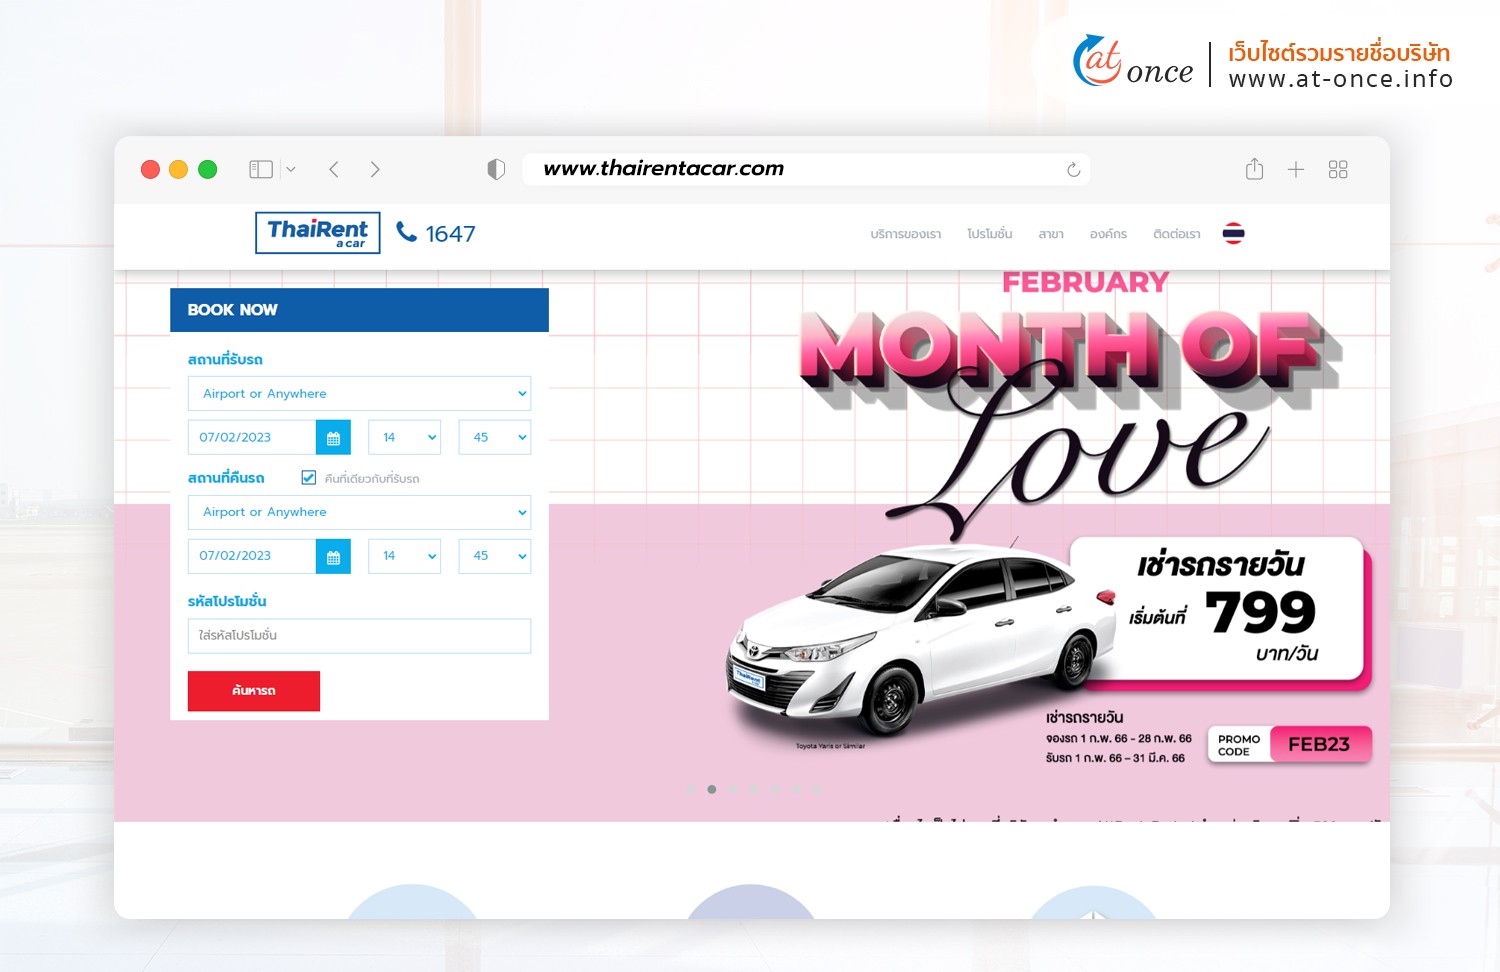Go back with browser back arrow
This screenshot has height=972, width=1500.
[x=334, y=169]
